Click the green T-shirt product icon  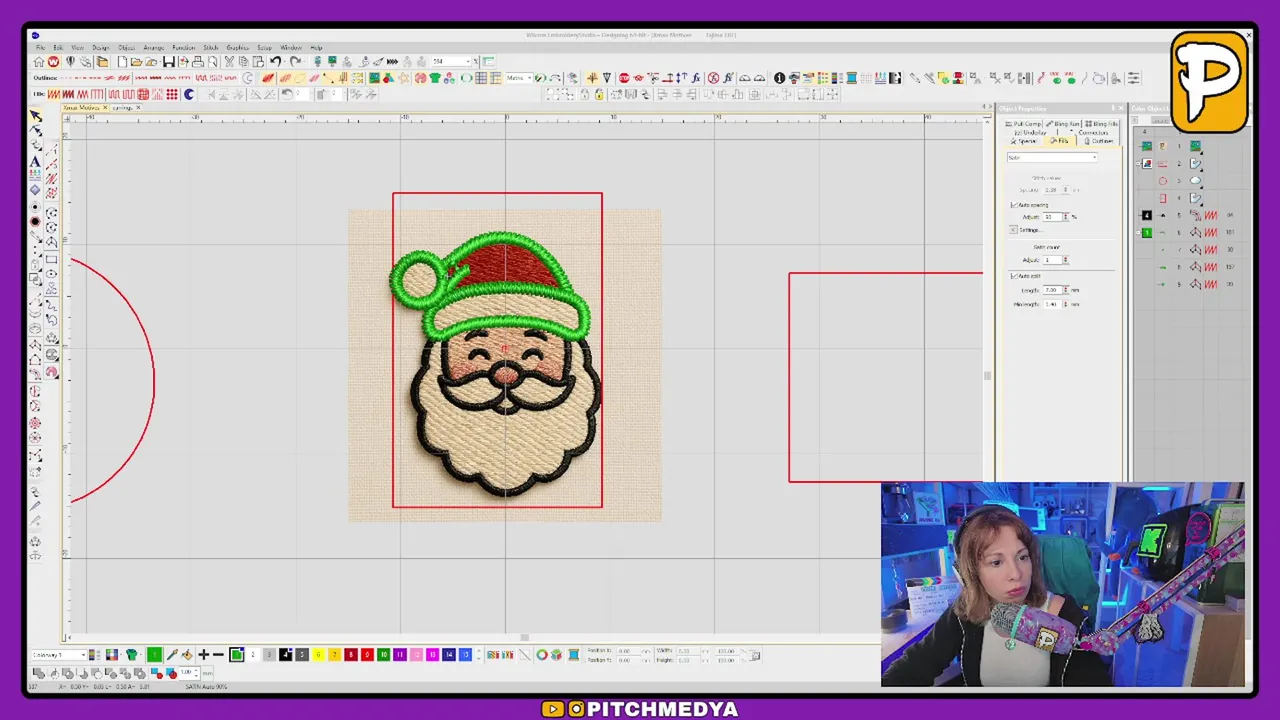point(435,78)
